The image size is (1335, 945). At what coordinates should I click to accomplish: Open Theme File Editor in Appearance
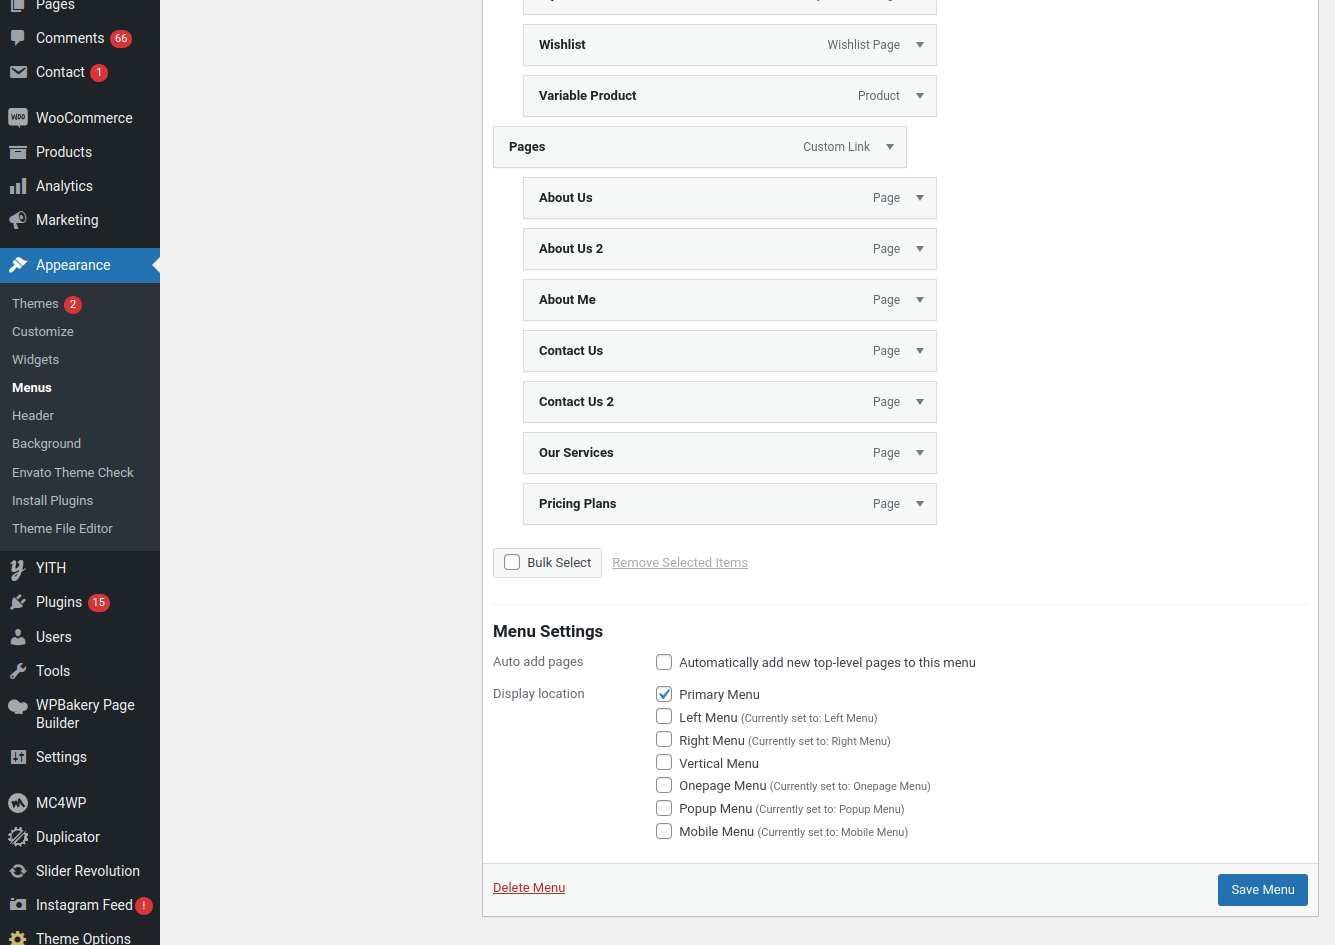click(x=62, y=529)
